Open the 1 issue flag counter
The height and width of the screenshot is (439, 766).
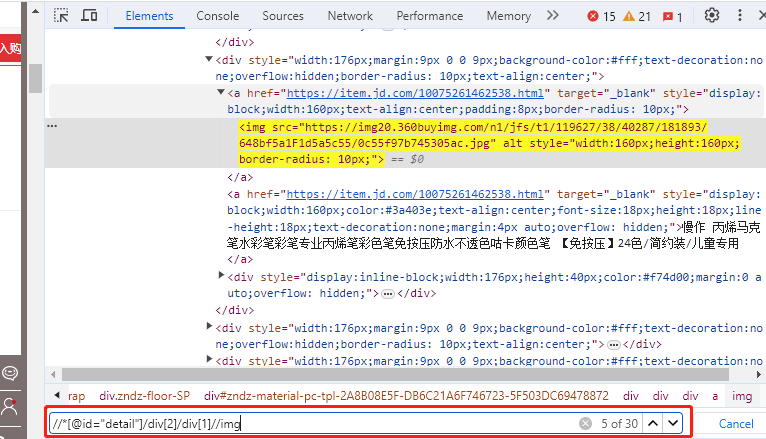pos(672,17)
